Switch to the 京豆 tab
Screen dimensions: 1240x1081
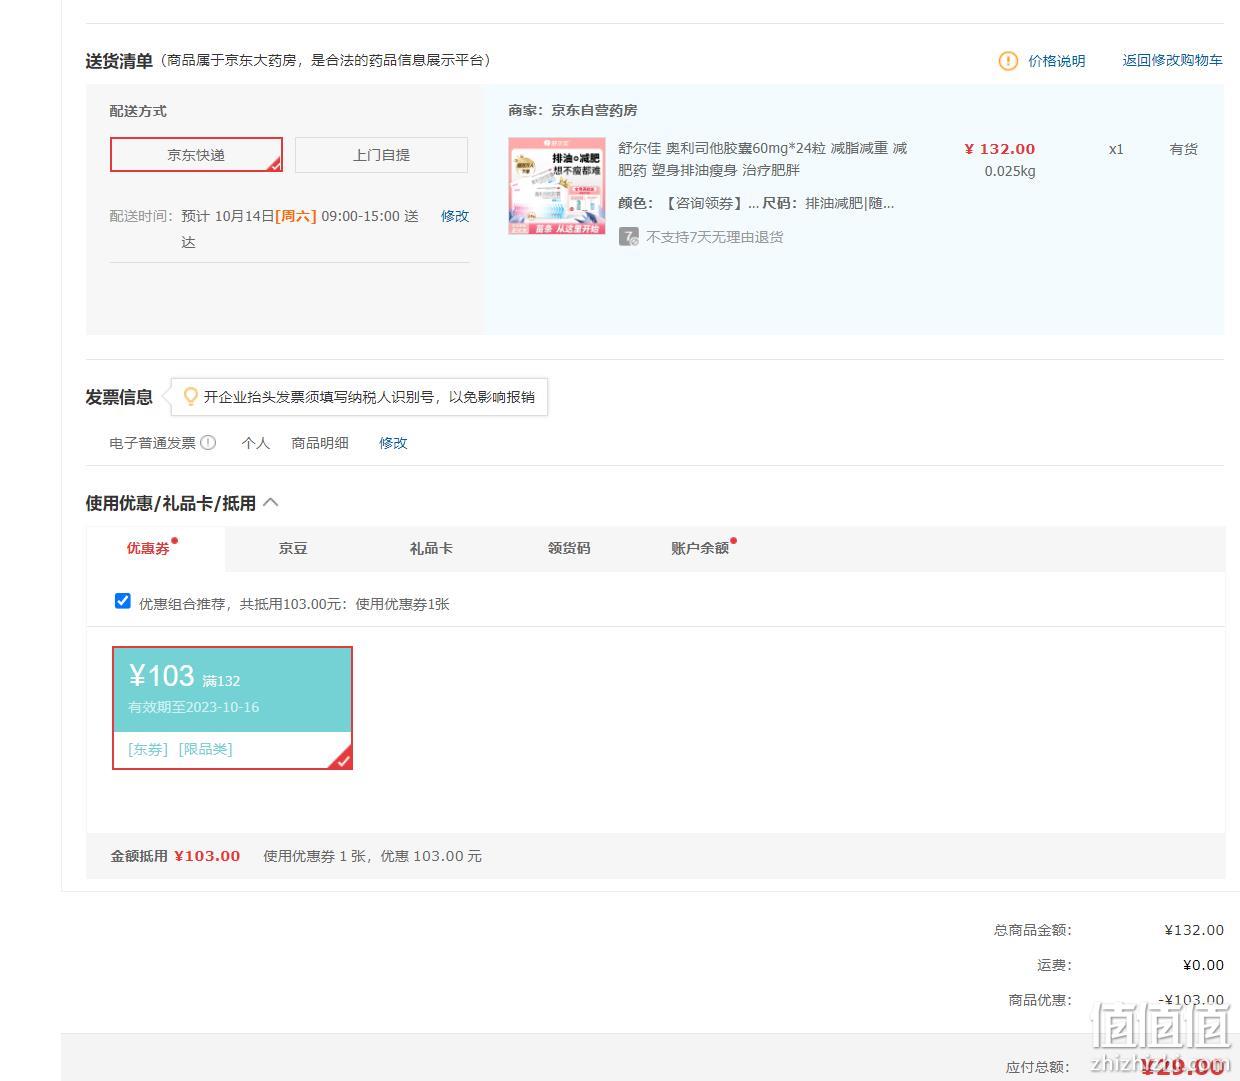tap(293, 548)
